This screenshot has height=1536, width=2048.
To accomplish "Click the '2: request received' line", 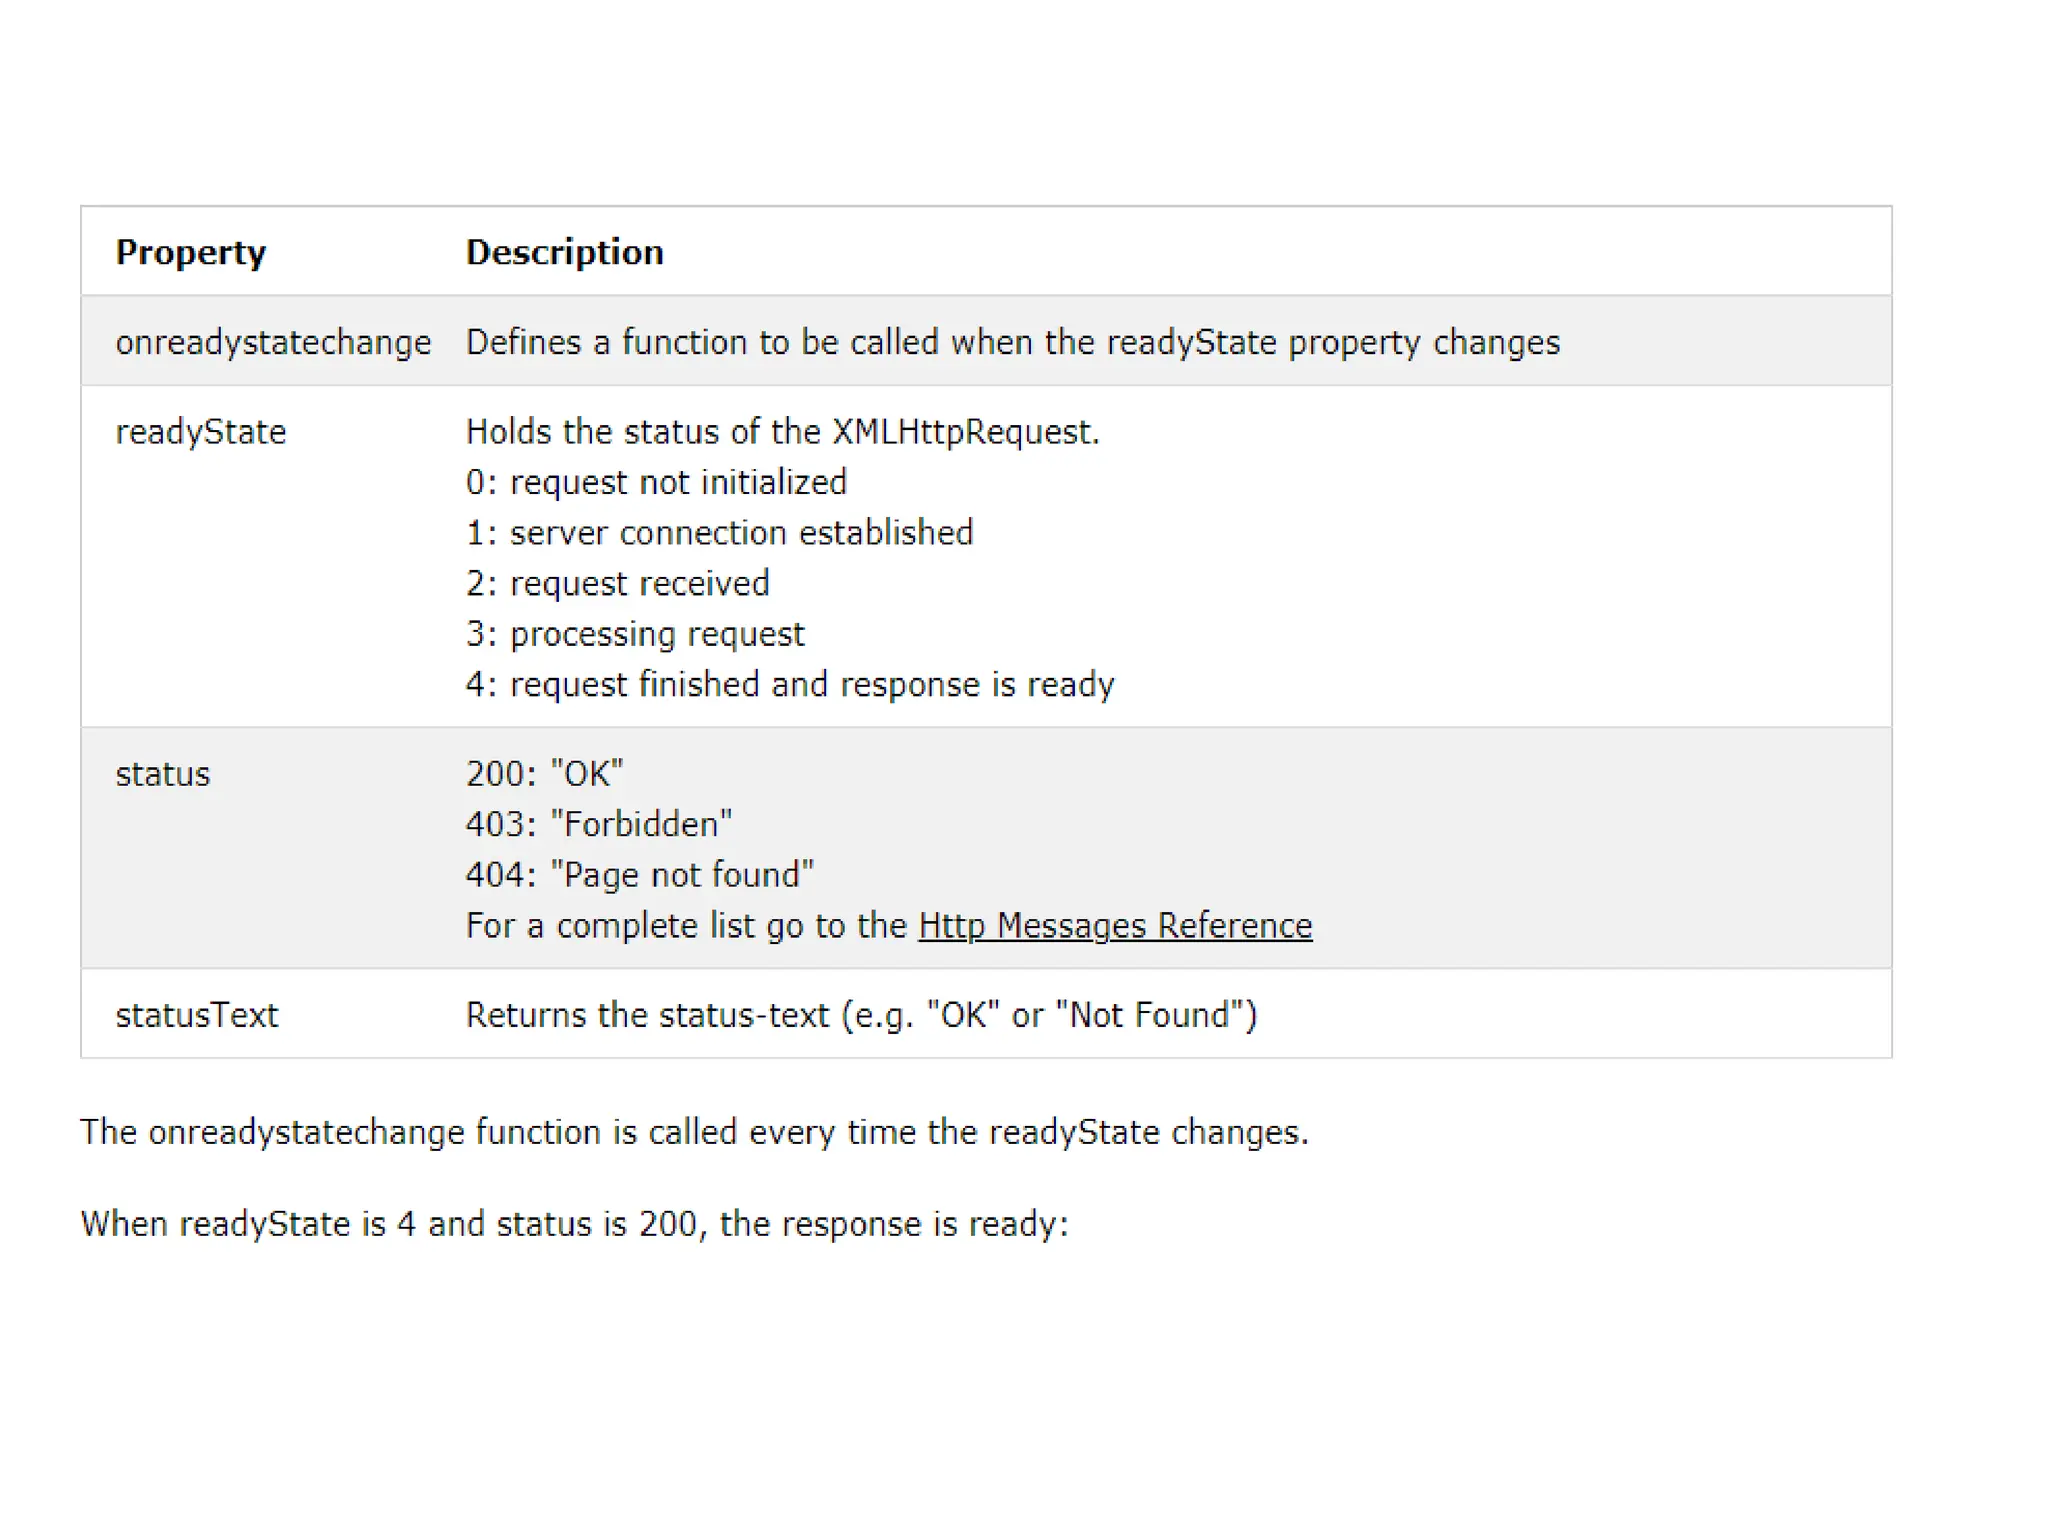I will tap(617, 583).
